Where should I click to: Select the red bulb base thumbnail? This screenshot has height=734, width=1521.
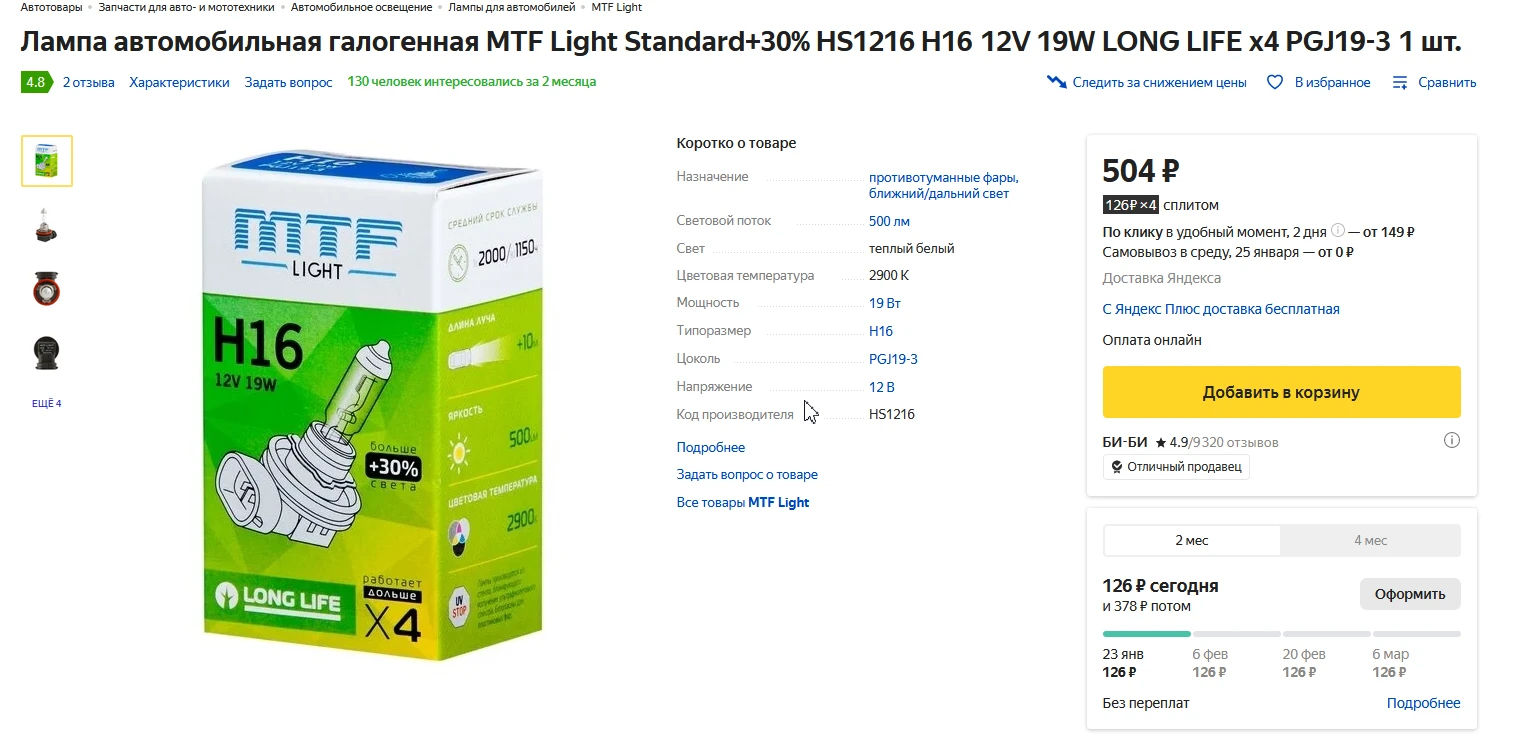pos(47,289)
